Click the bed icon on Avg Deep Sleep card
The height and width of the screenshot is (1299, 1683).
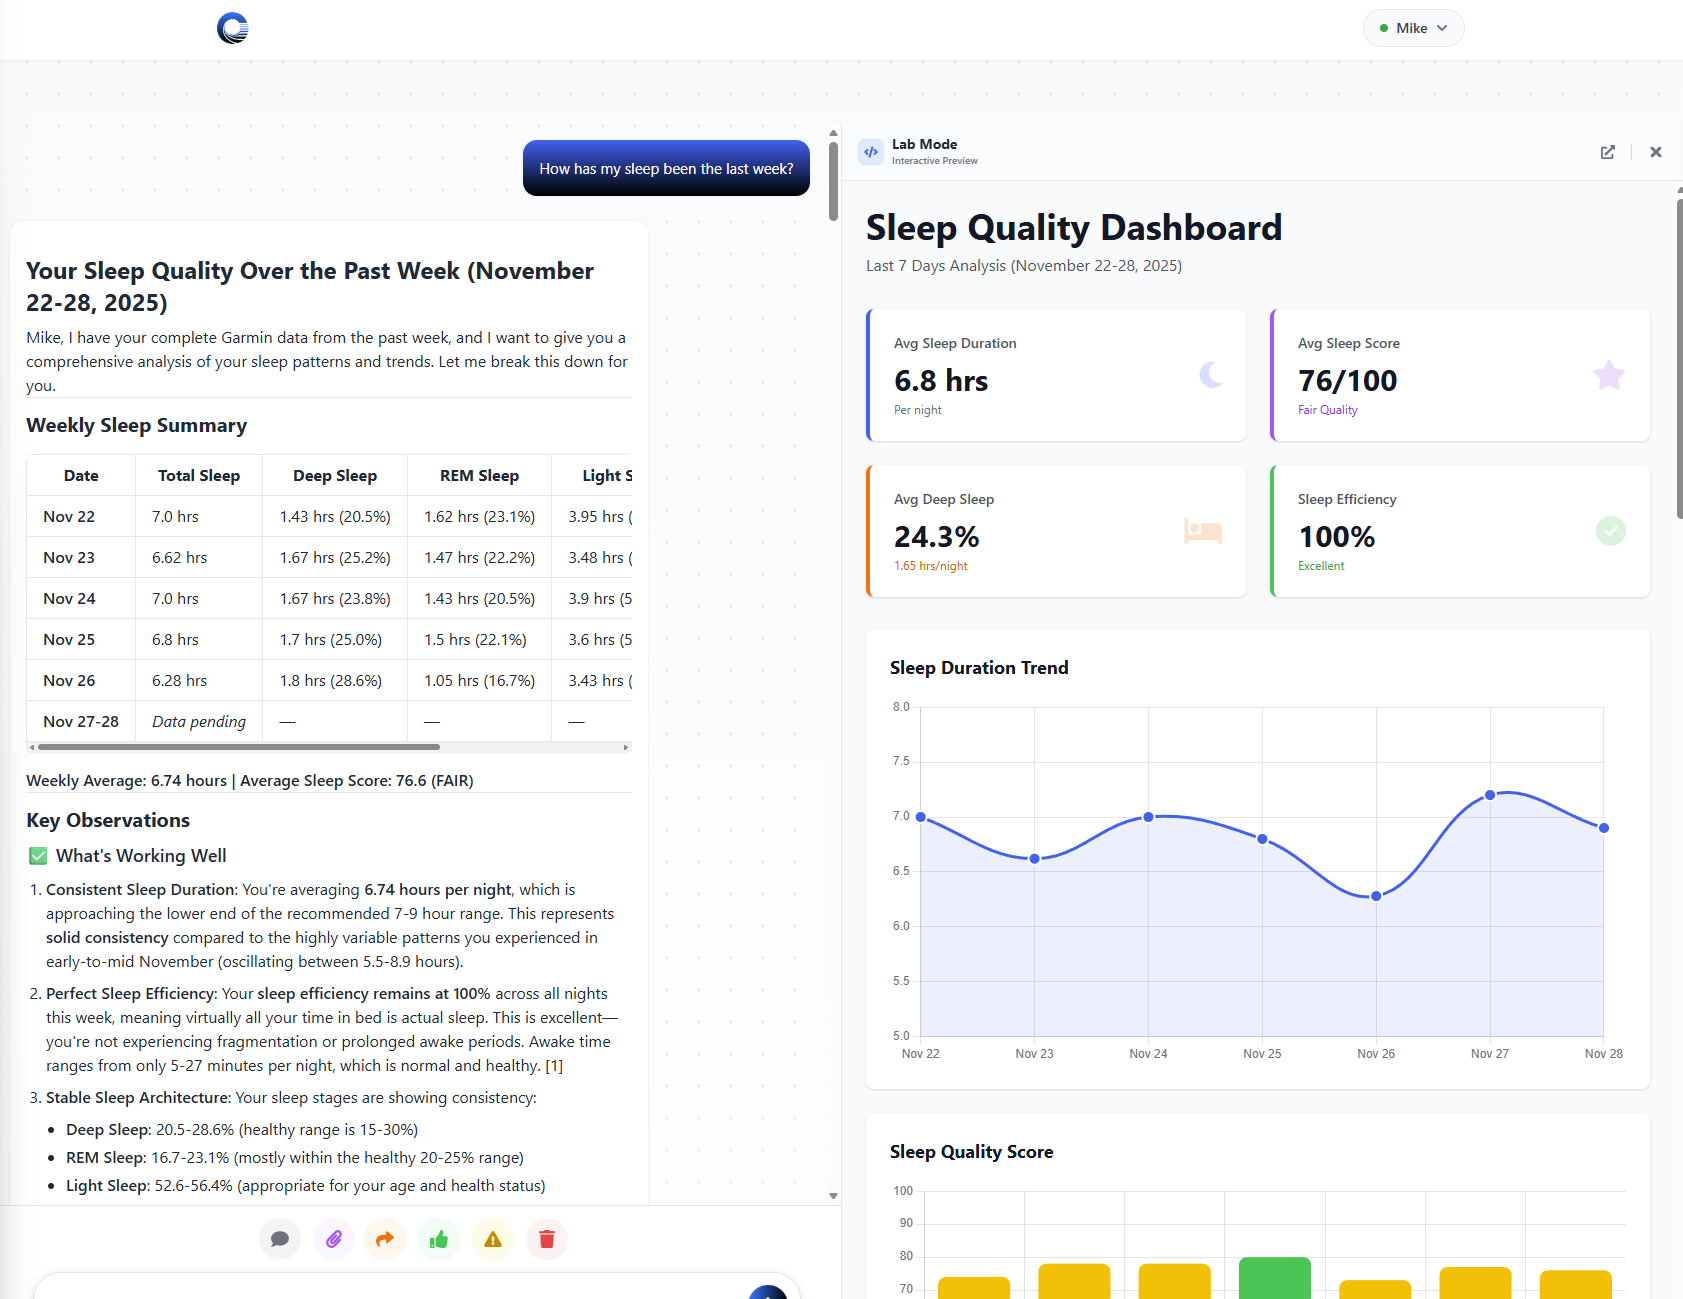[x=1203, y=531]
